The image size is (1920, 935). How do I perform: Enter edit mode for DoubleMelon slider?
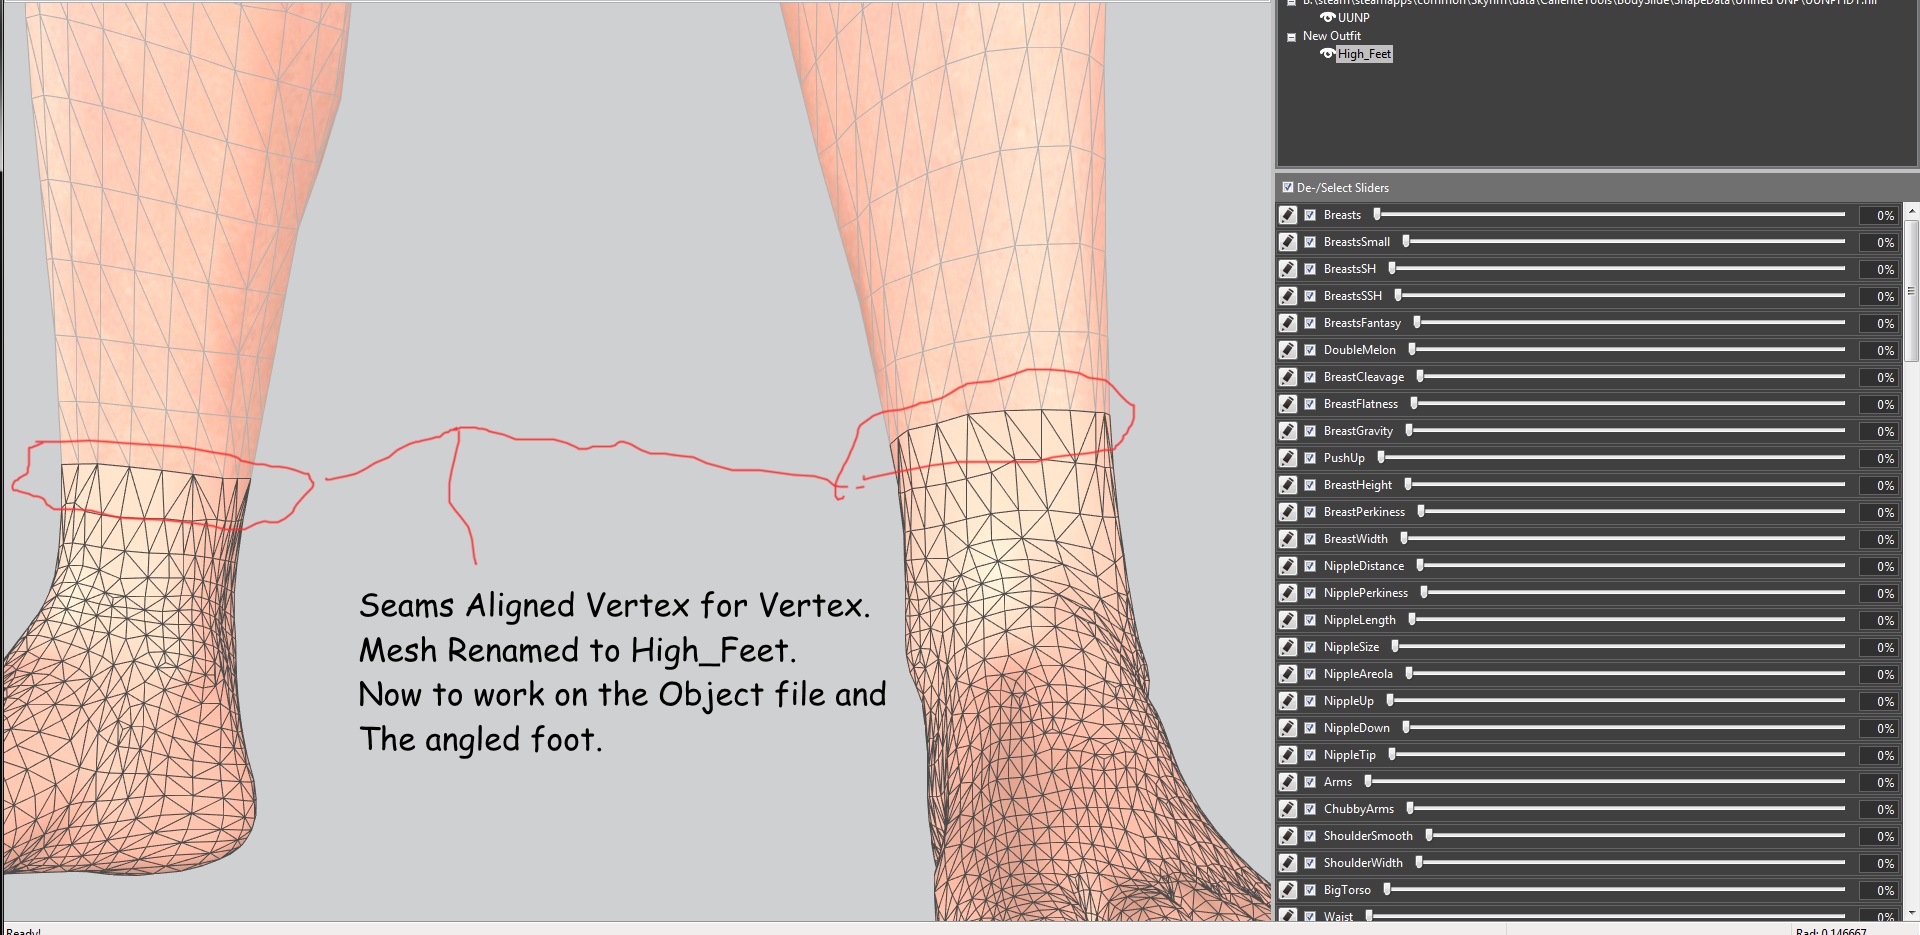[1288, 350]
